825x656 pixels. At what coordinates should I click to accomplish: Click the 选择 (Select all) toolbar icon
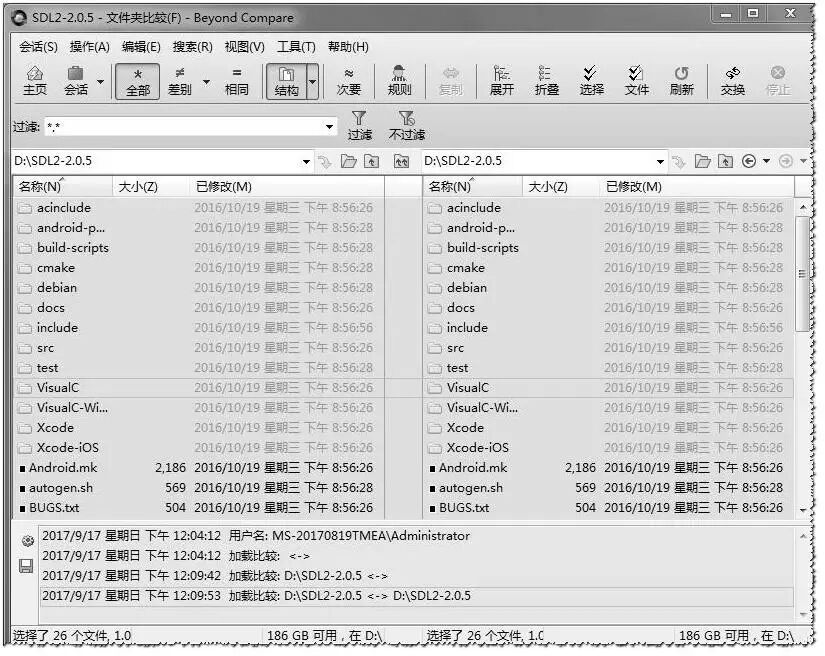(x=591, y=81)
